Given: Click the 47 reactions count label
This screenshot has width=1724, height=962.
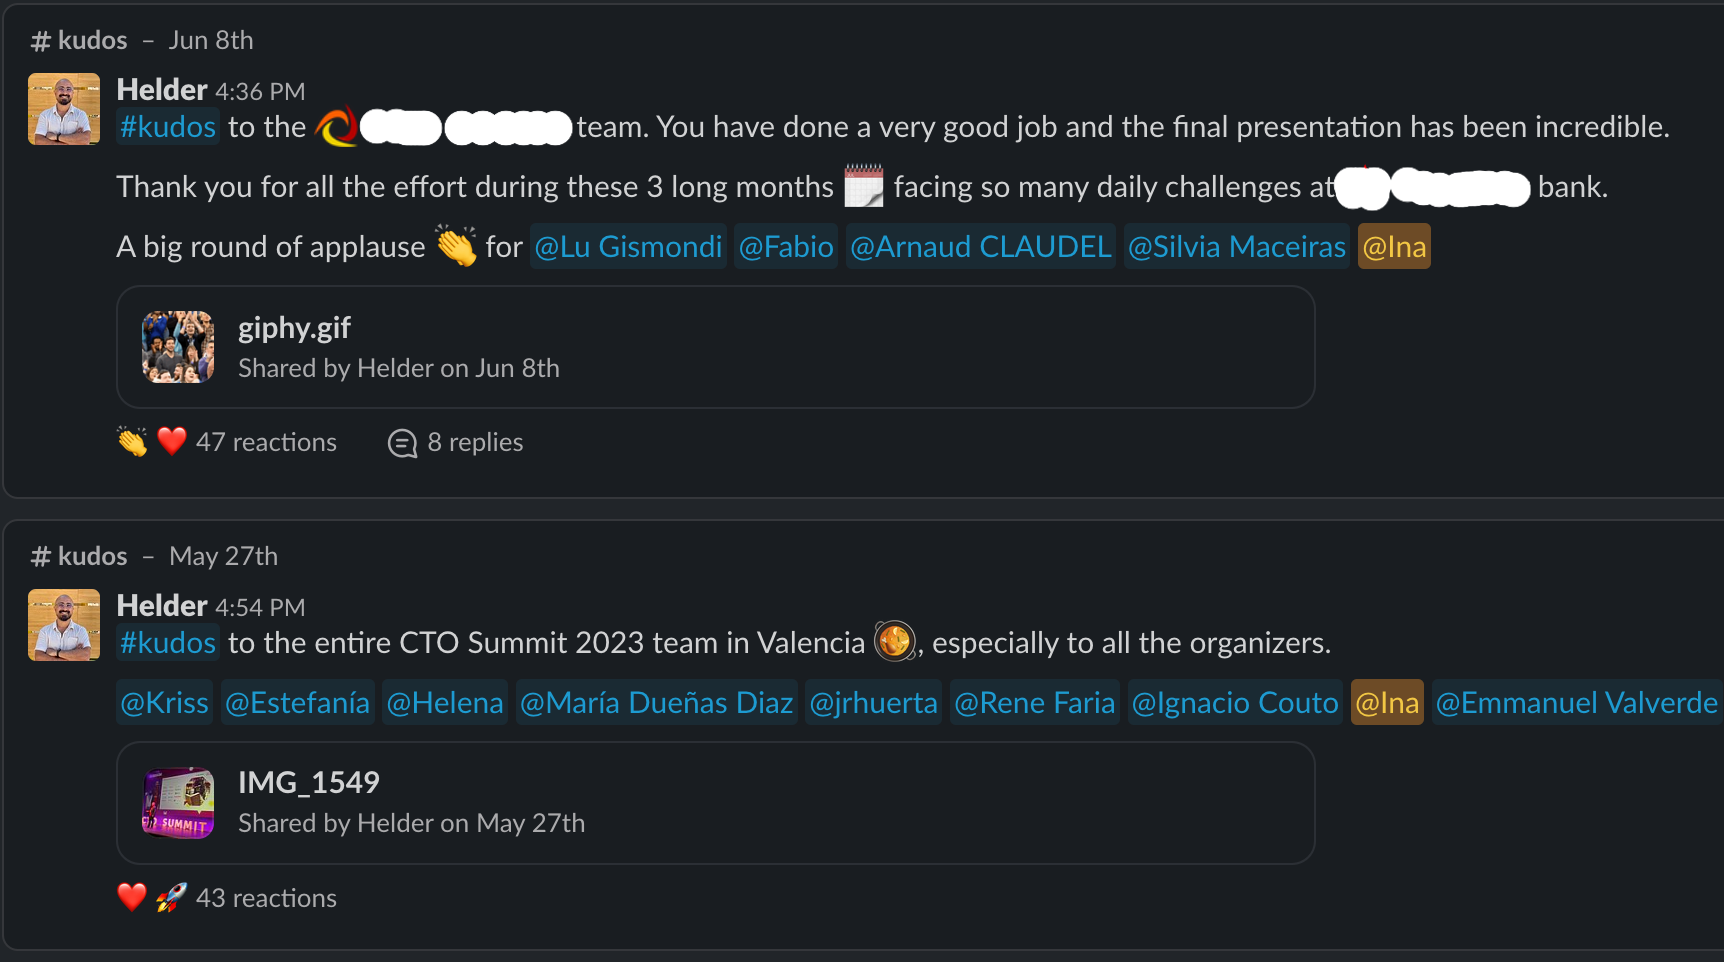Looking at the screenshot, I should pyautogui.click(x=266, y=441).
